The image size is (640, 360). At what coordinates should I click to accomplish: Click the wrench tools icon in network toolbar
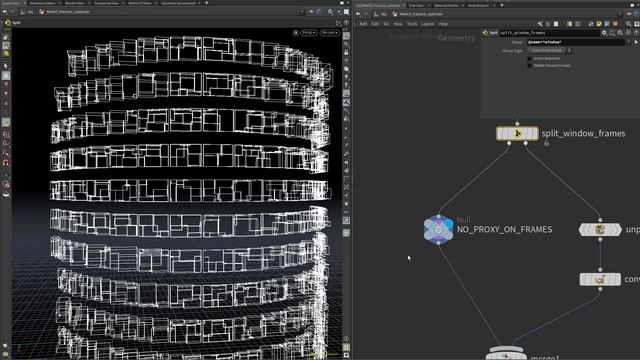pos(540,24)
